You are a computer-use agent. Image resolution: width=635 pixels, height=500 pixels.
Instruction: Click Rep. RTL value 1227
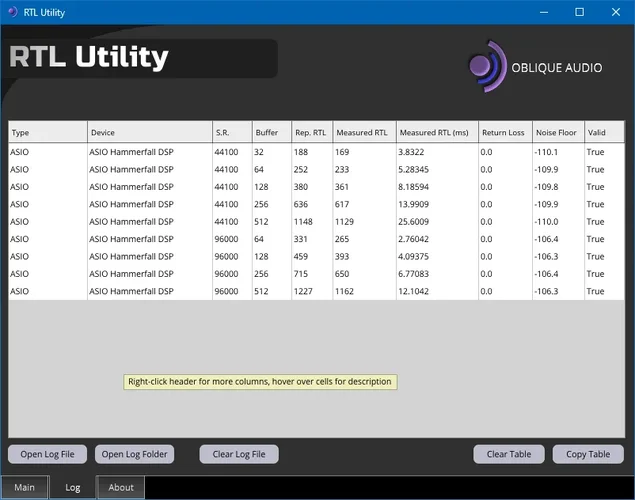[312, 291]
